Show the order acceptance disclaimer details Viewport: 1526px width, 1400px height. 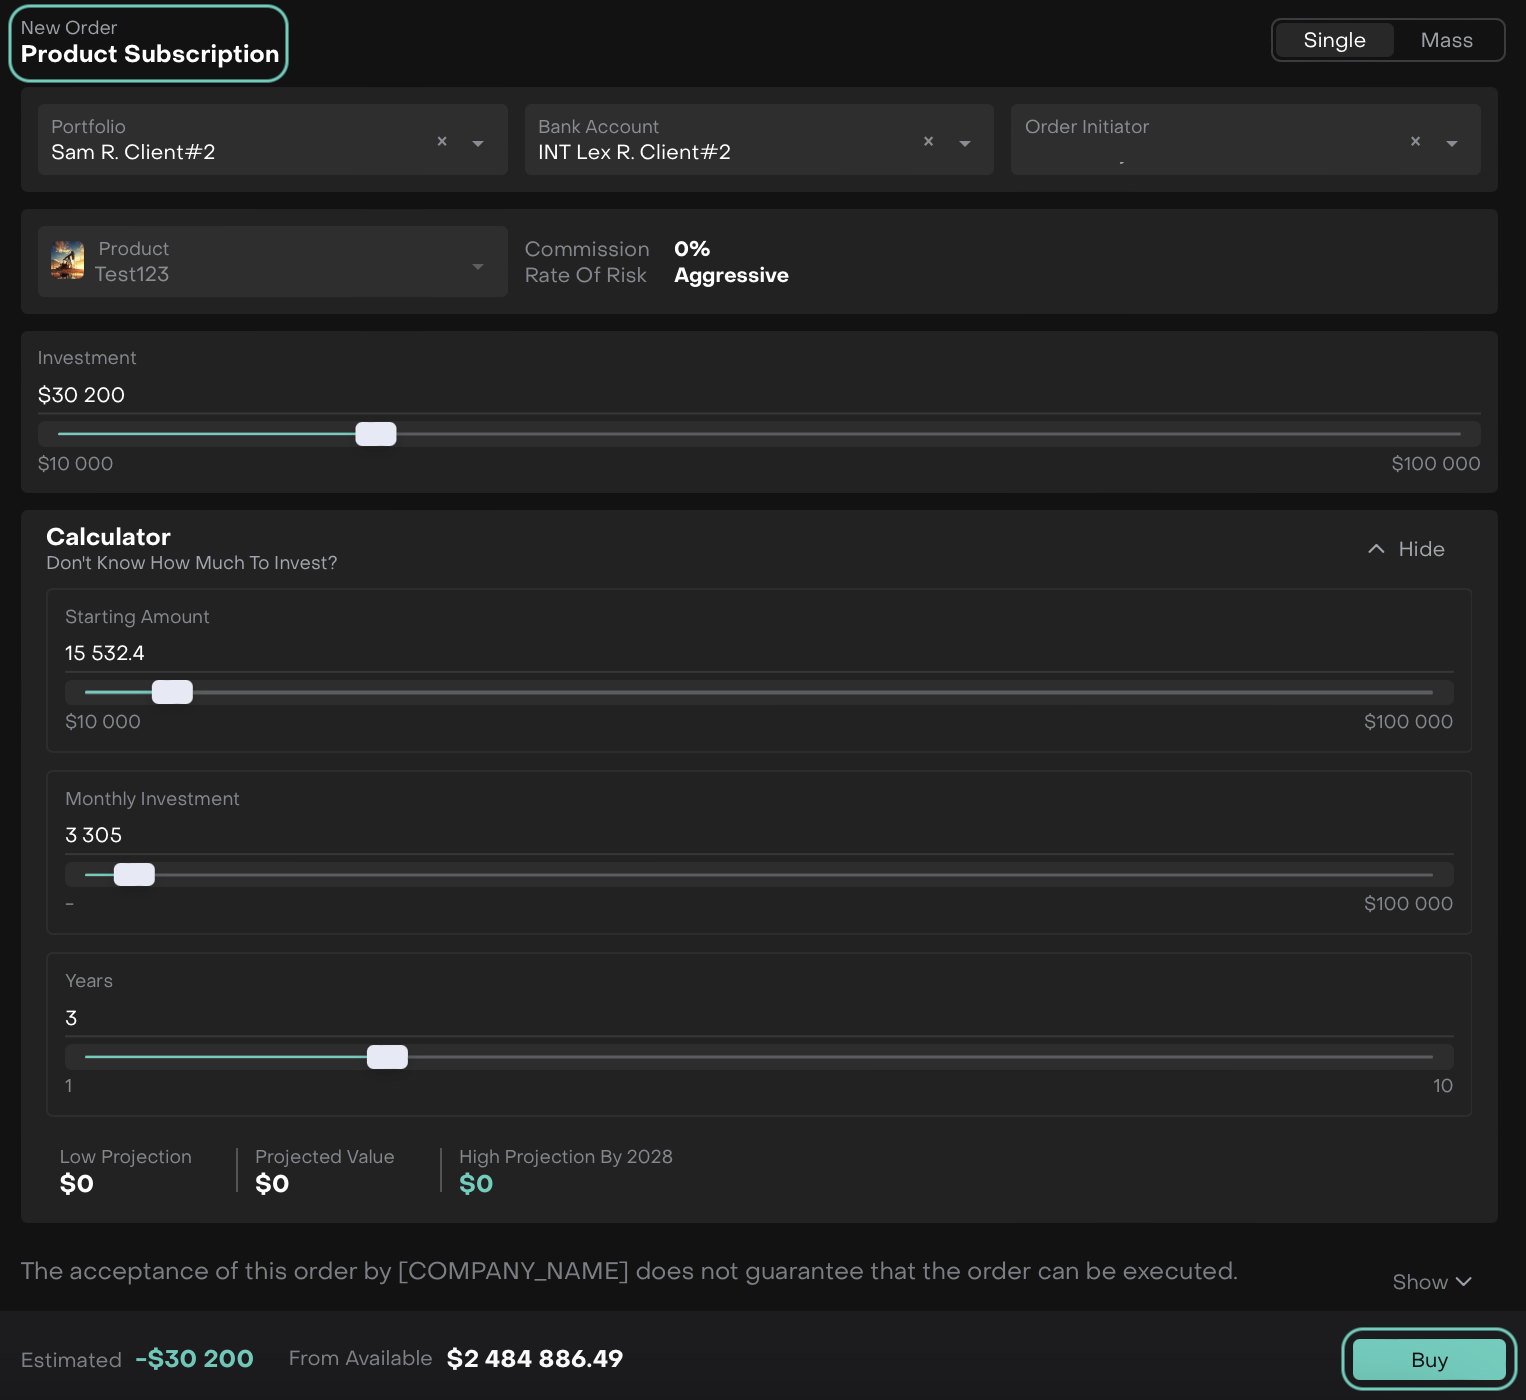(x=1420, y=1282)
